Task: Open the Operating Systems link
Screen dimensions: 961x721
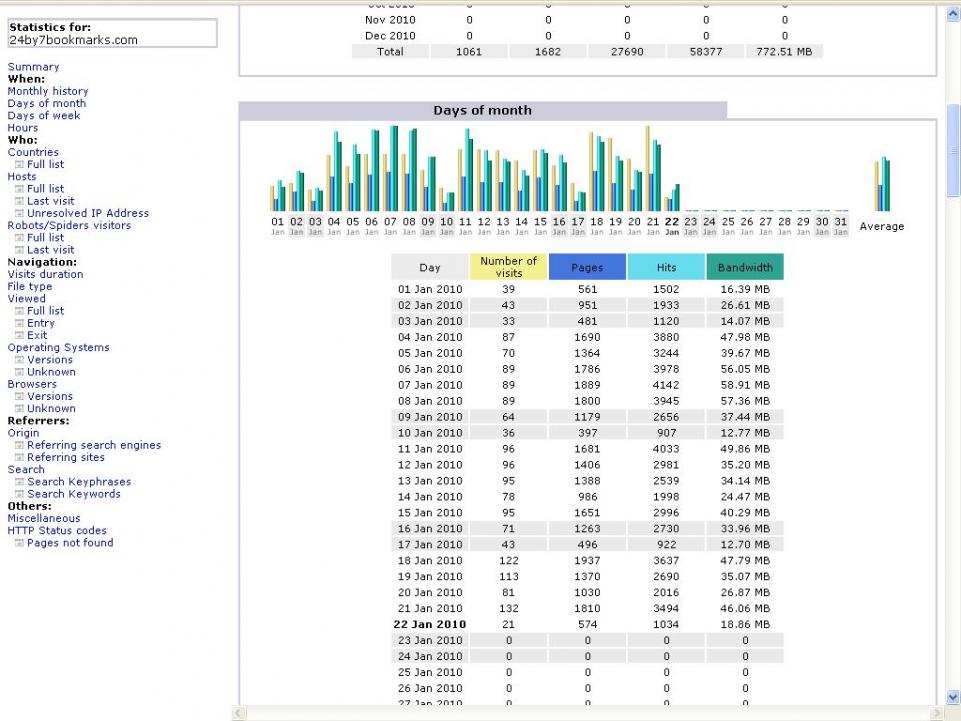Action: pos(58,348)
